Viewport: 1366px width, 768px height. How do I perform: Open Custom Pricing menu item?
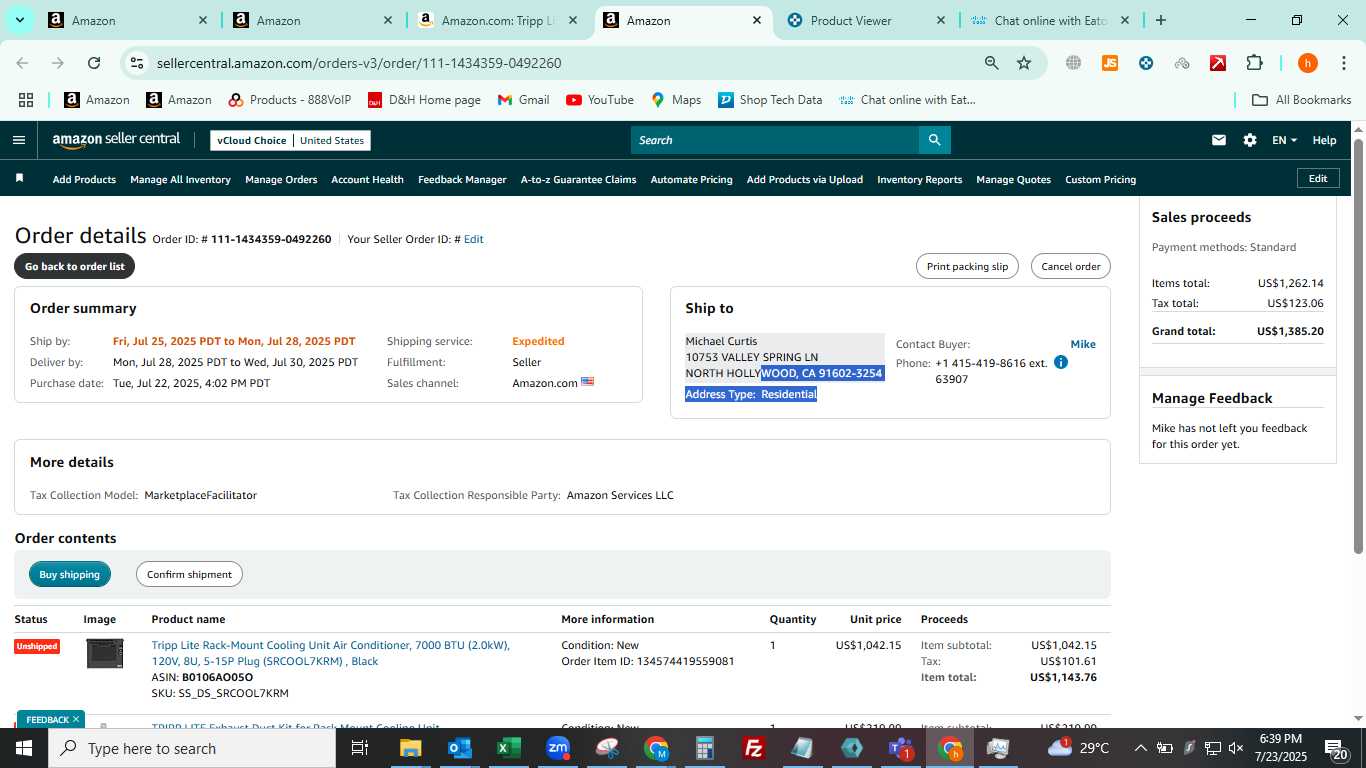pyautogui.click(x=1100, y=180)
